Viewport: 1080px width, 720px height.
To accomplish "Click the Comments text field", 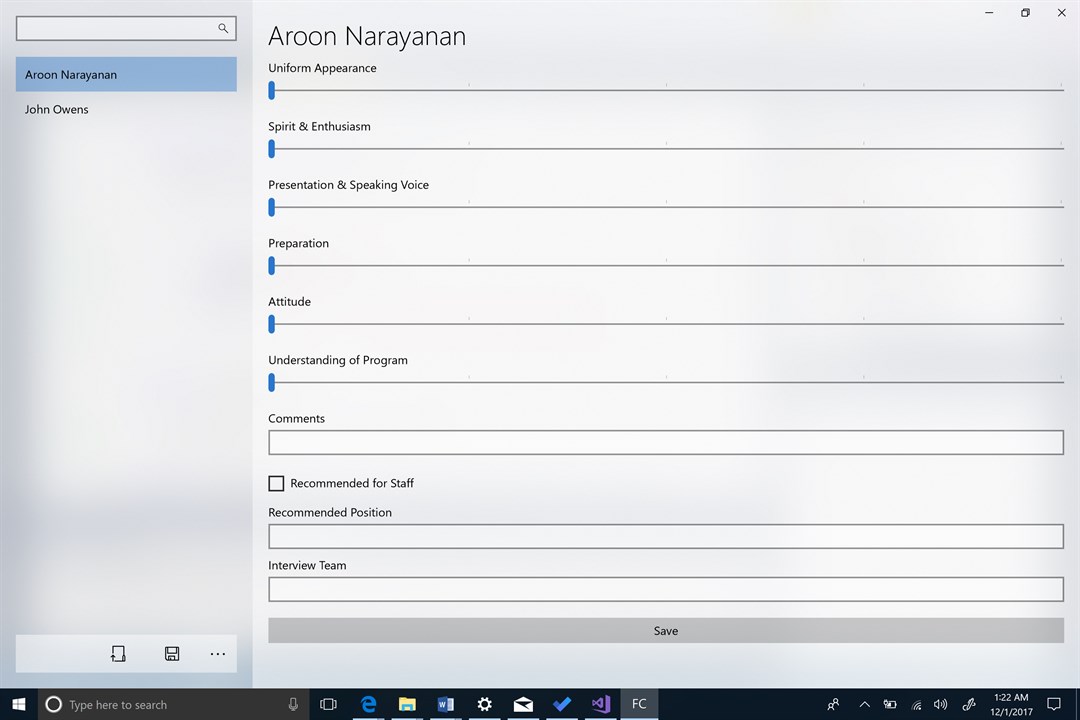I will point(666,442).
